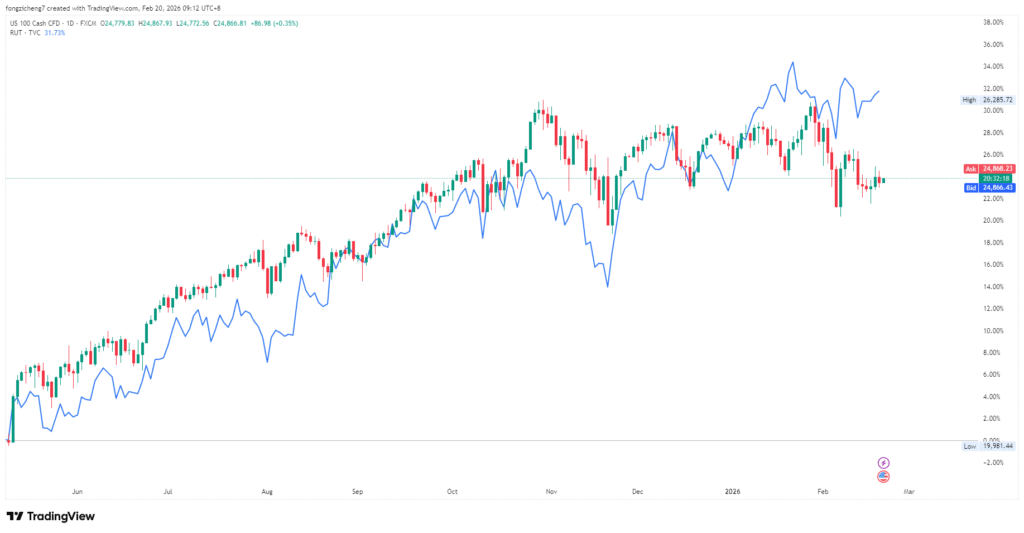Click the US flag economic event icon
This screenshot has width=1024, height=533.
883,477
